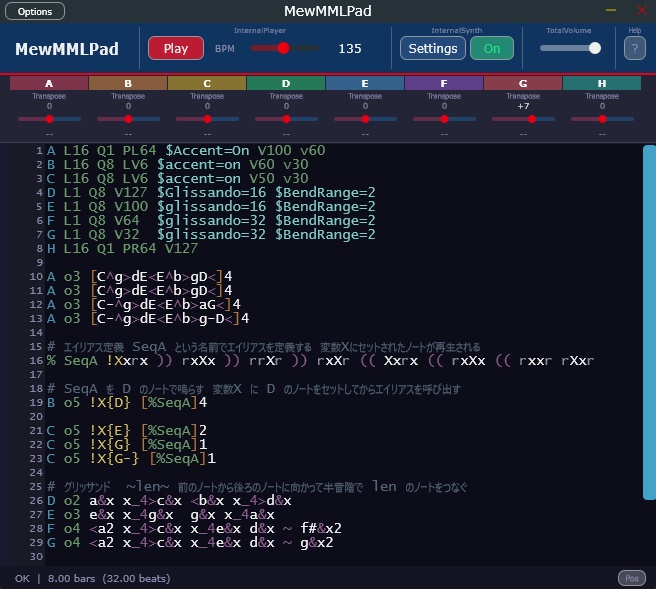Click track A Transpose slider handle

click(x=49, y=119)
